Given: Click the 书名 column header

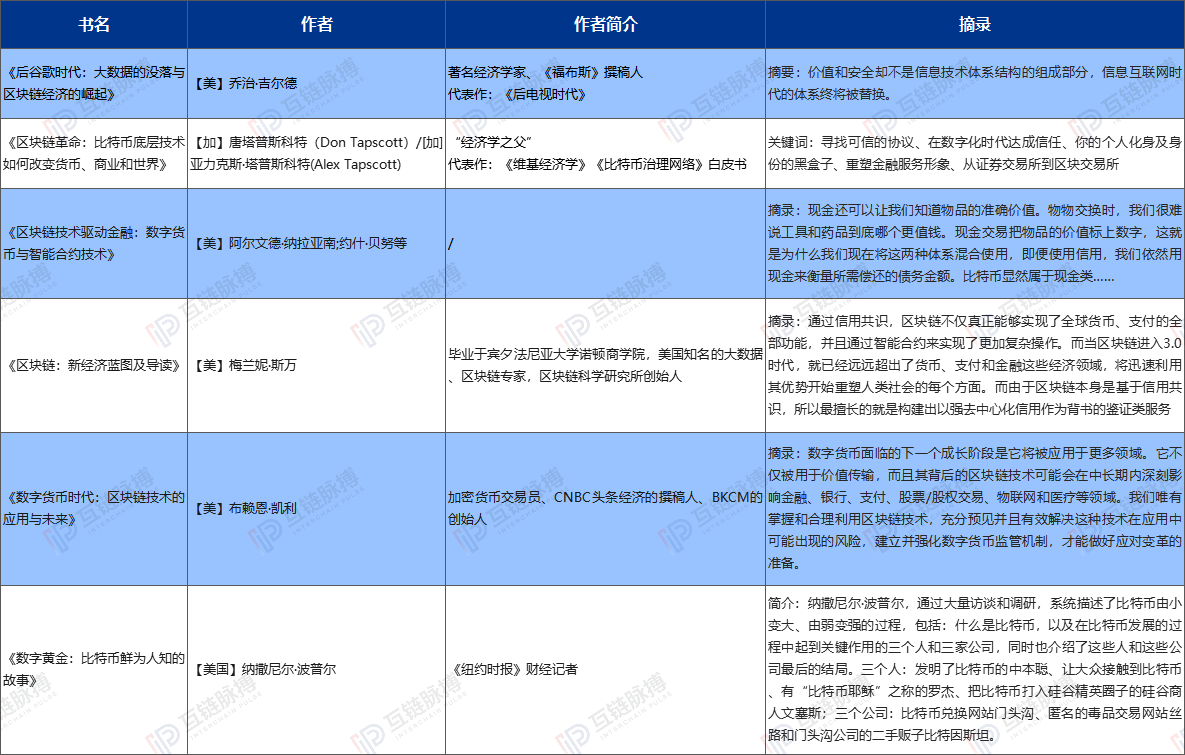Looking at the screenshot, I should 94,24.
